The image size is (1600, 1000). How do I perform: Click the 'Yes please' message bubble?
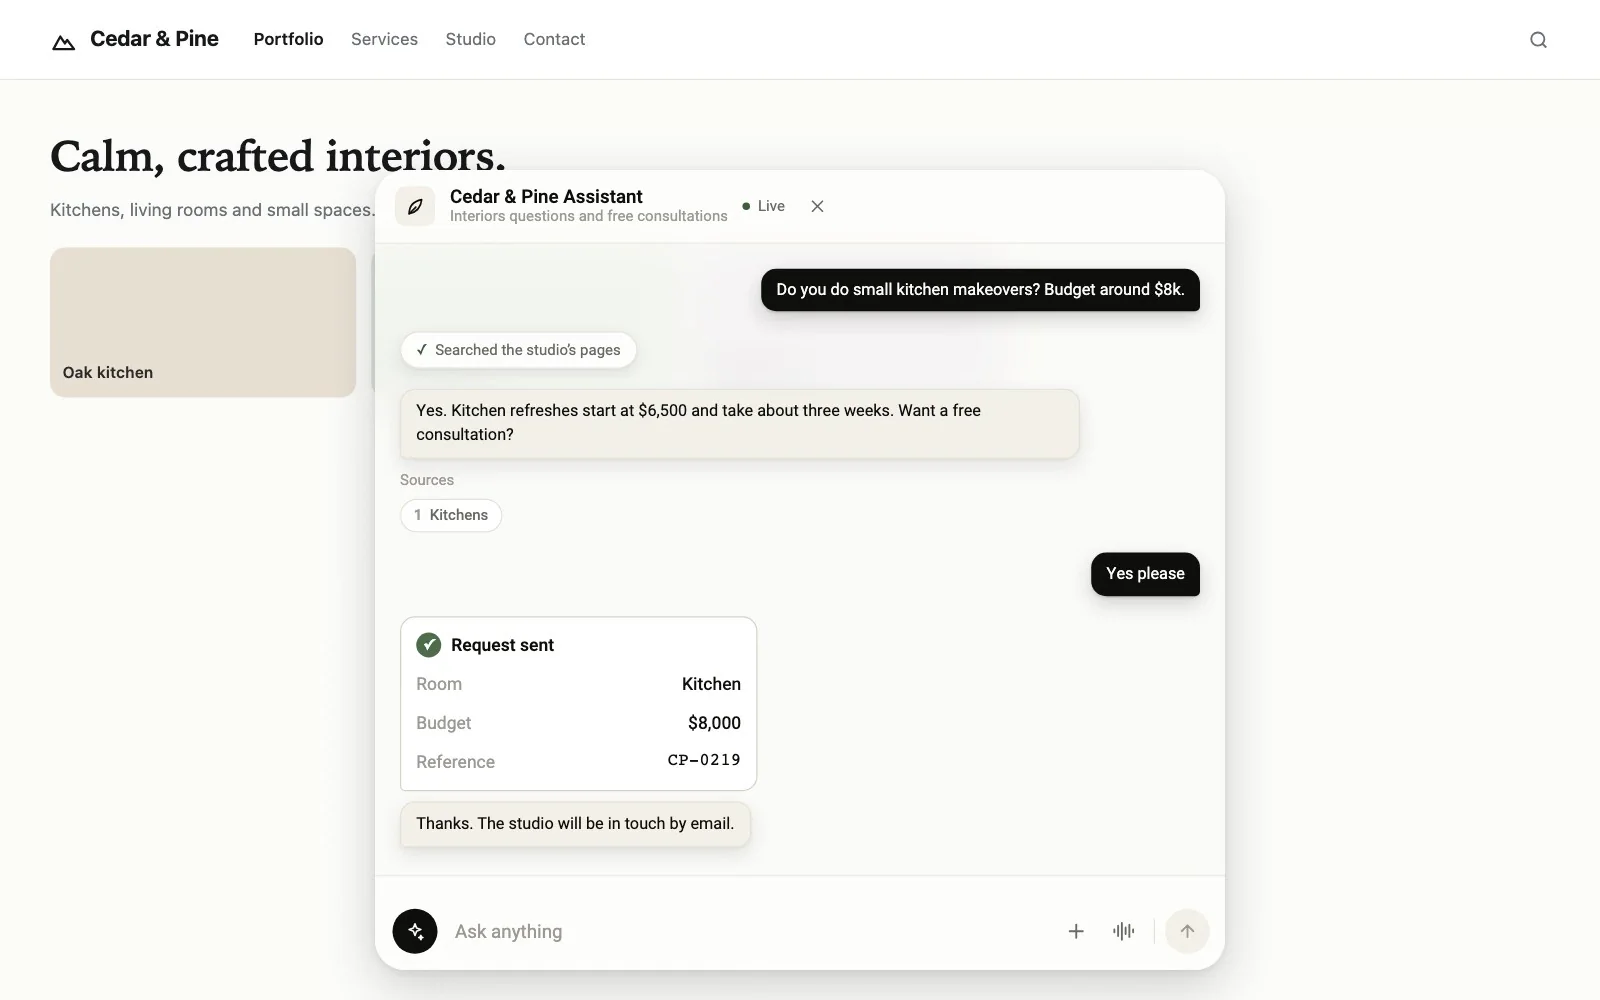tap(1145, 574)
